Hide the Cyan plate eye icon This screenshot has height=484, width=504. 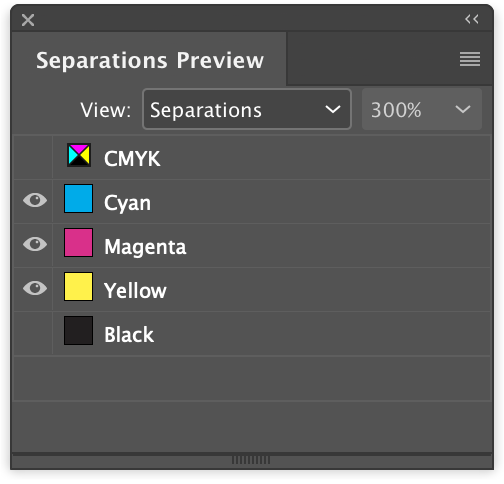coord(35,200)
